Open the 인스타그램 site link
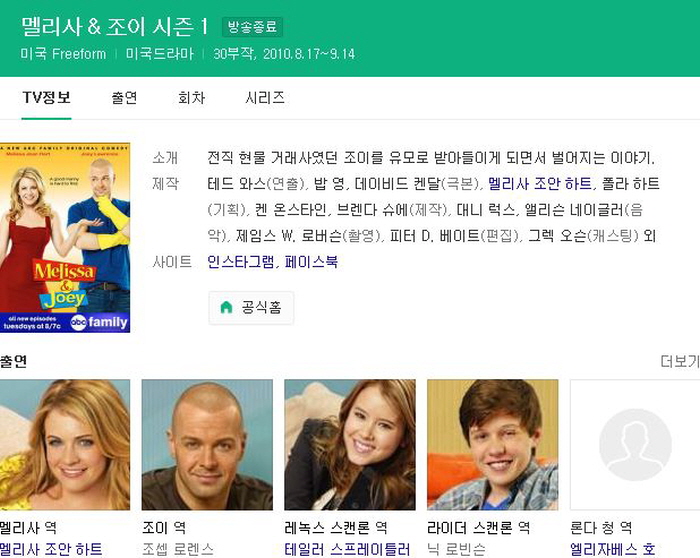Screen dimensions: 700x558 [241, 262]
